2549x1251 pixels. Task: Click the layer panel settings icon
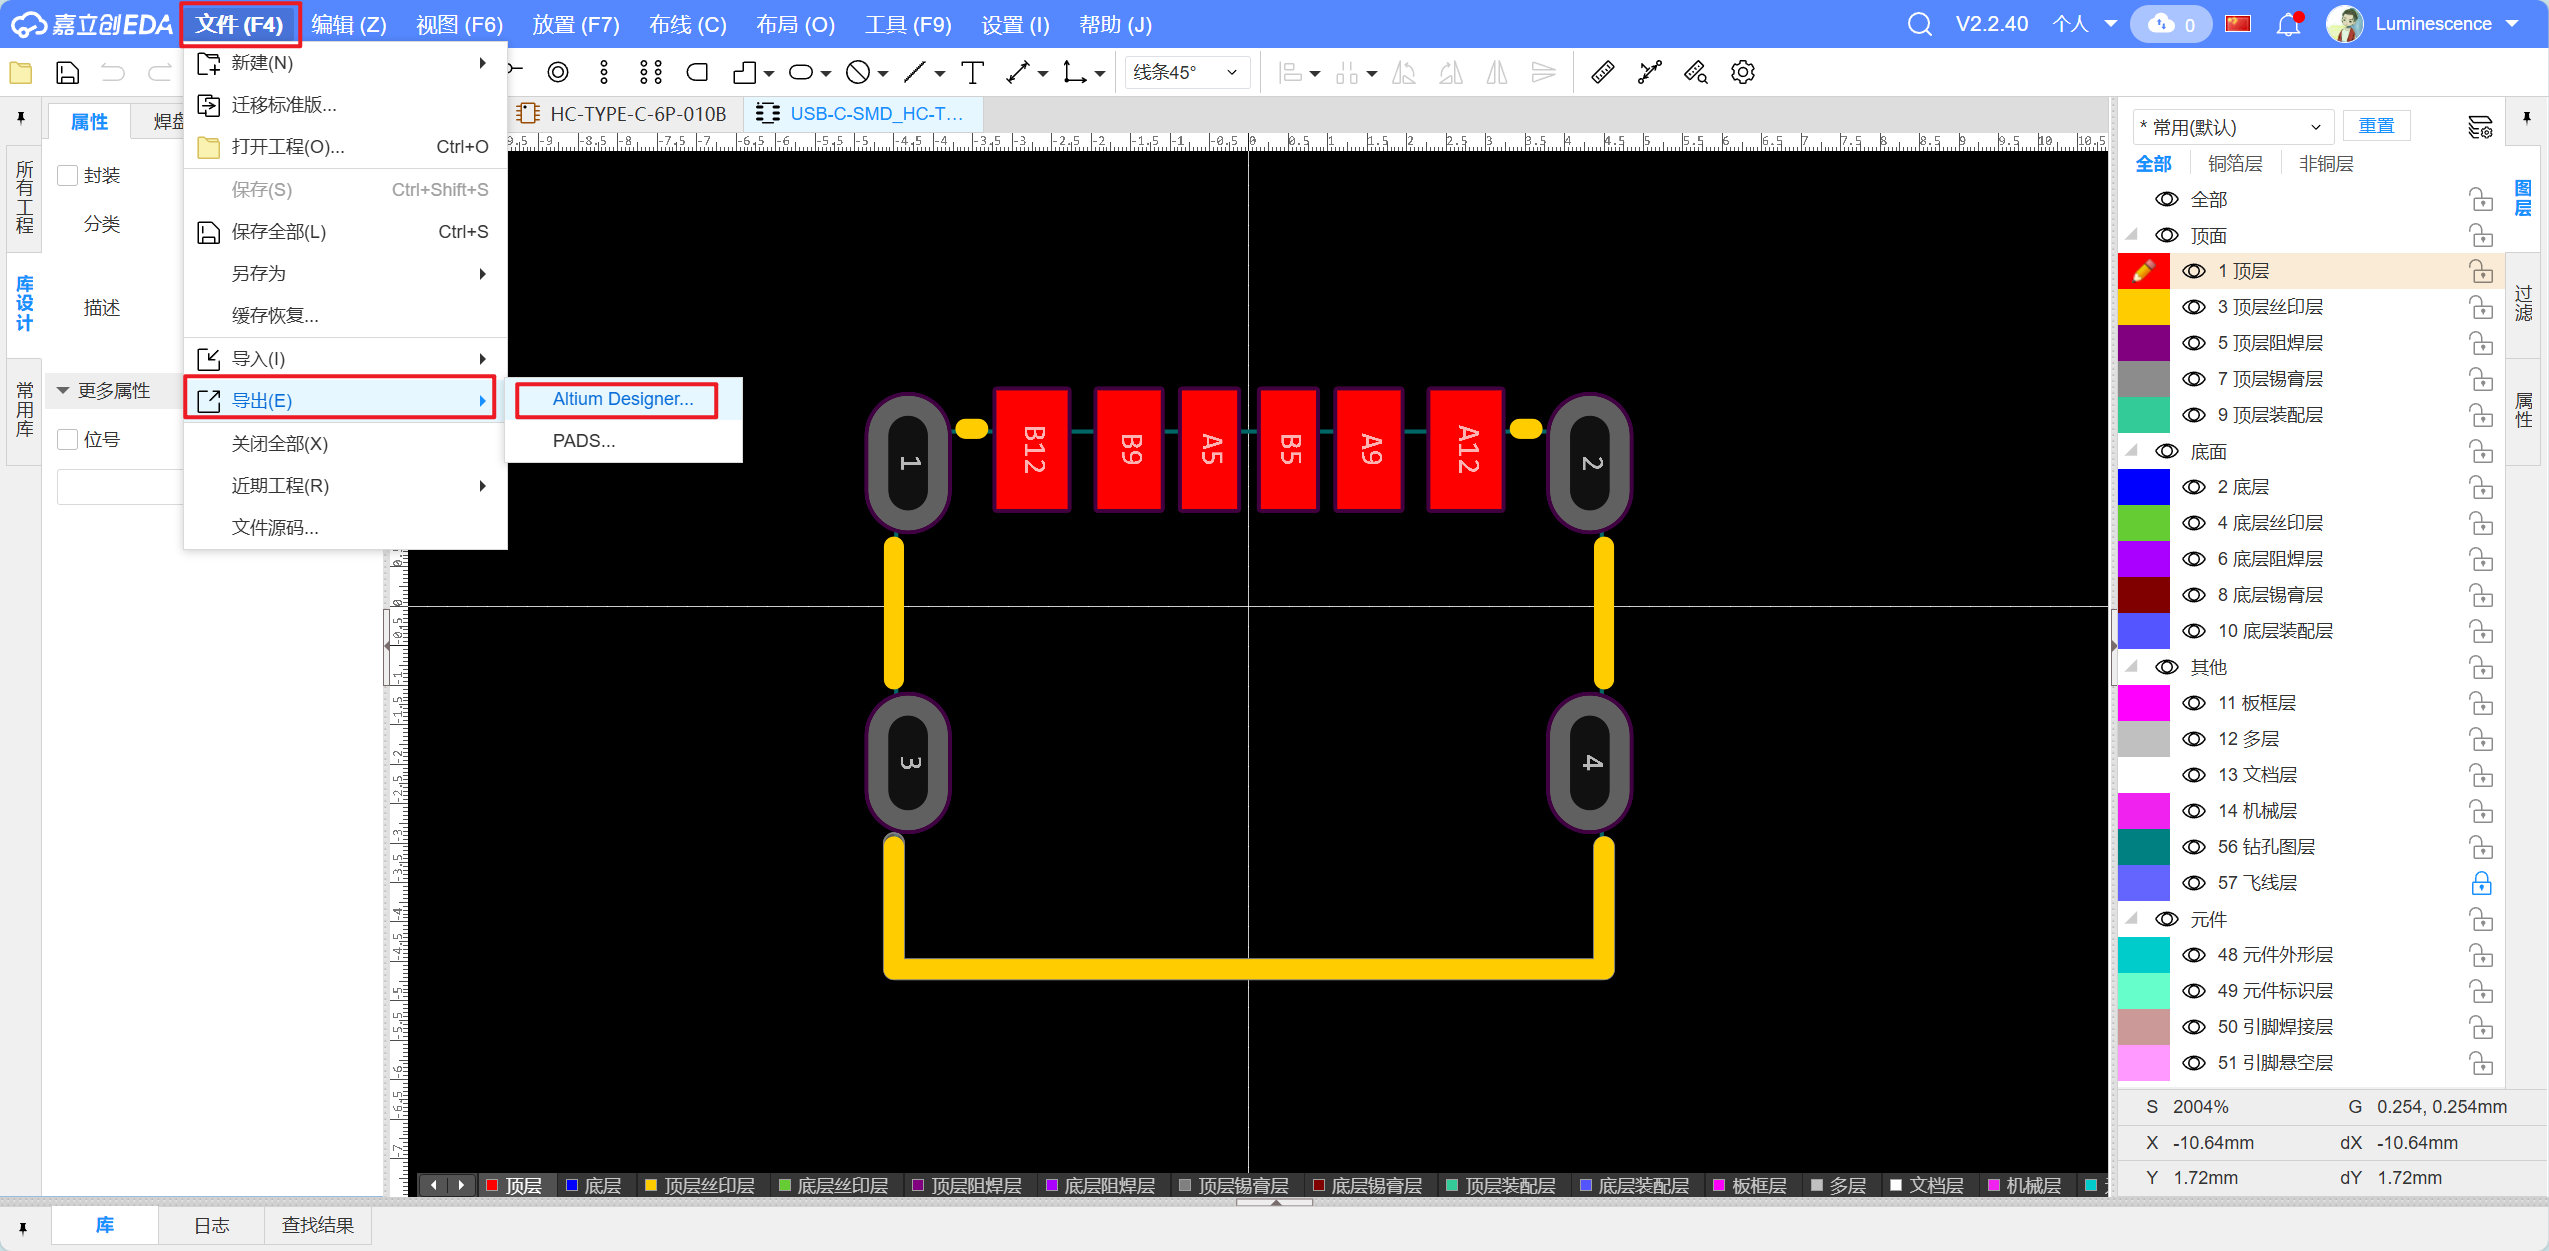2481,127
